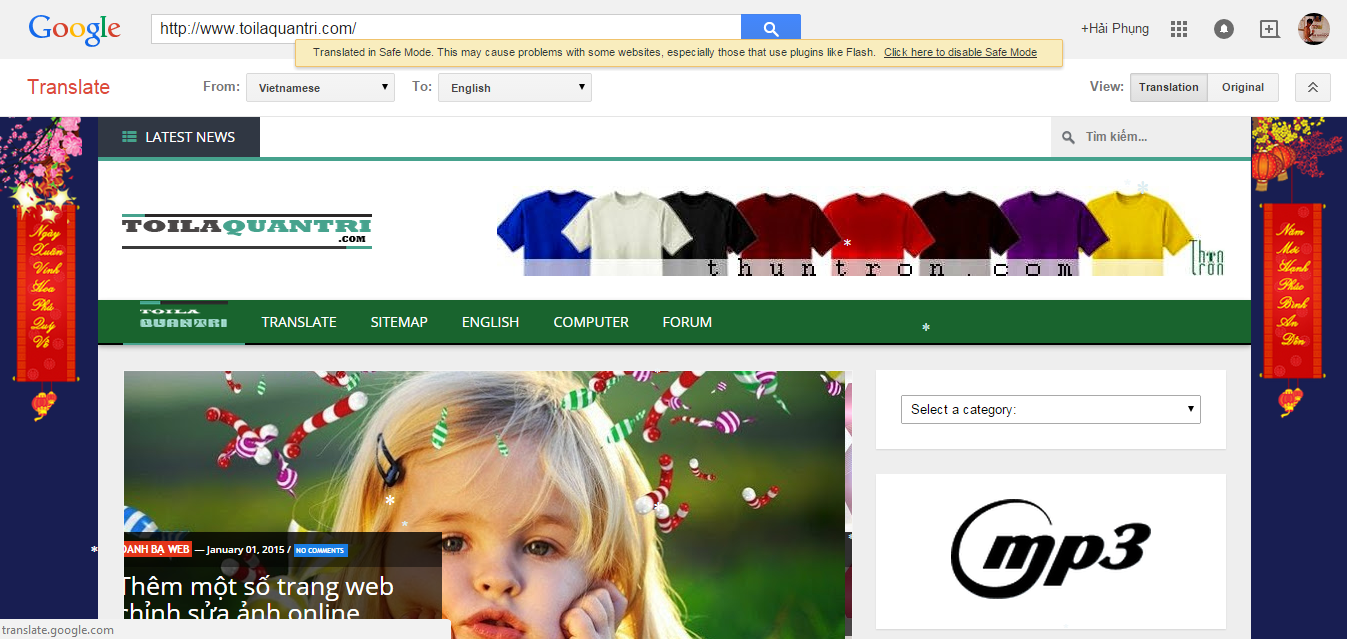Open the thuntron.com t-shirt banner
The image size is (1347, 639).
(860, 232)
